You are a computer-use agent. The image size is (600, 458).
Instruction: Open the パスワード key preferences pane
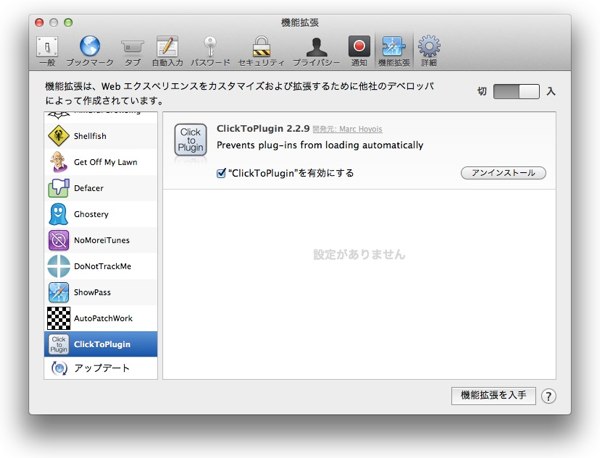[210, 51]
